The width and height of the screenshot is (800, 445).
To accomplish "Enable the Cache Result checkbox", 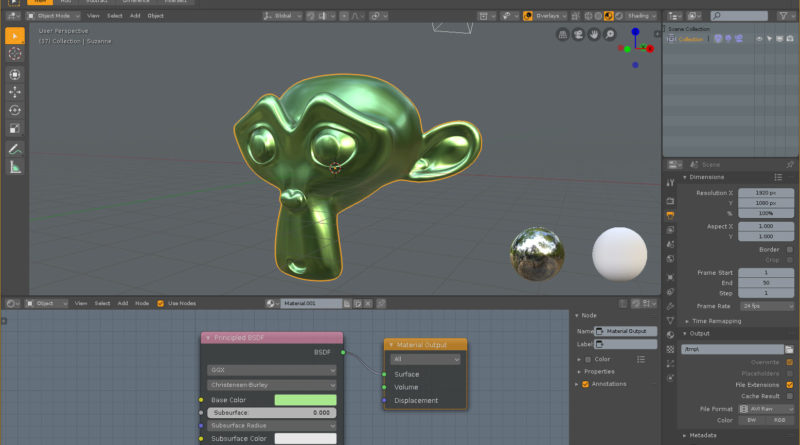I will point(790,396).
